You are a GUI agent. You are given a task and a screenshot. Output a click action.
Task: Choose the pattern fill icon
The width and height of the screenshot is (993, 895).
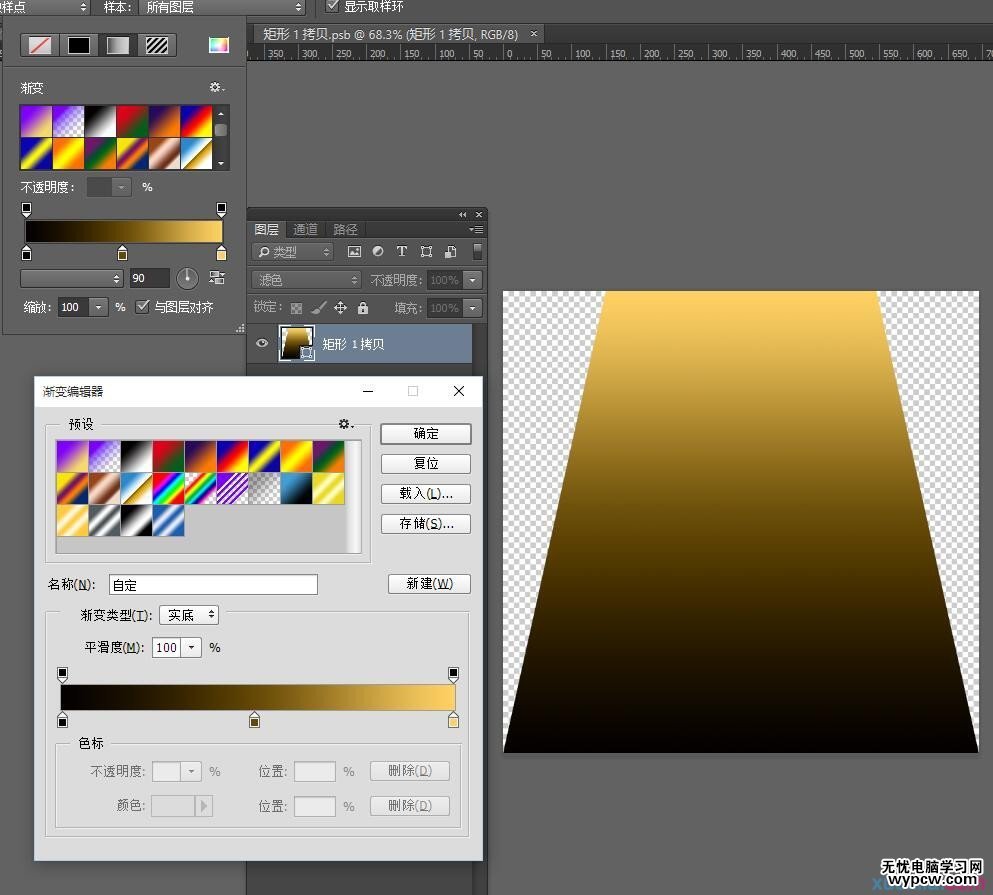pyautogui.click(x=156, y=45)
